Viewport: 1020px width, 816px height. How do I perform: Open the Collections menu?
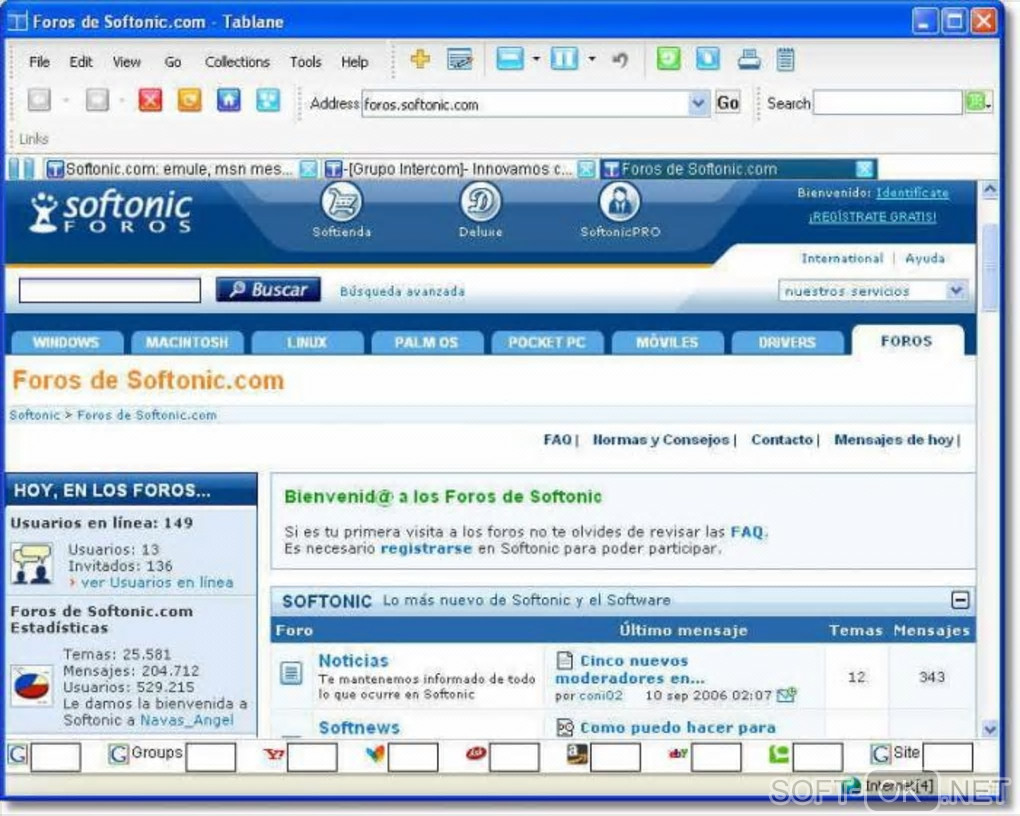(237, 62)
